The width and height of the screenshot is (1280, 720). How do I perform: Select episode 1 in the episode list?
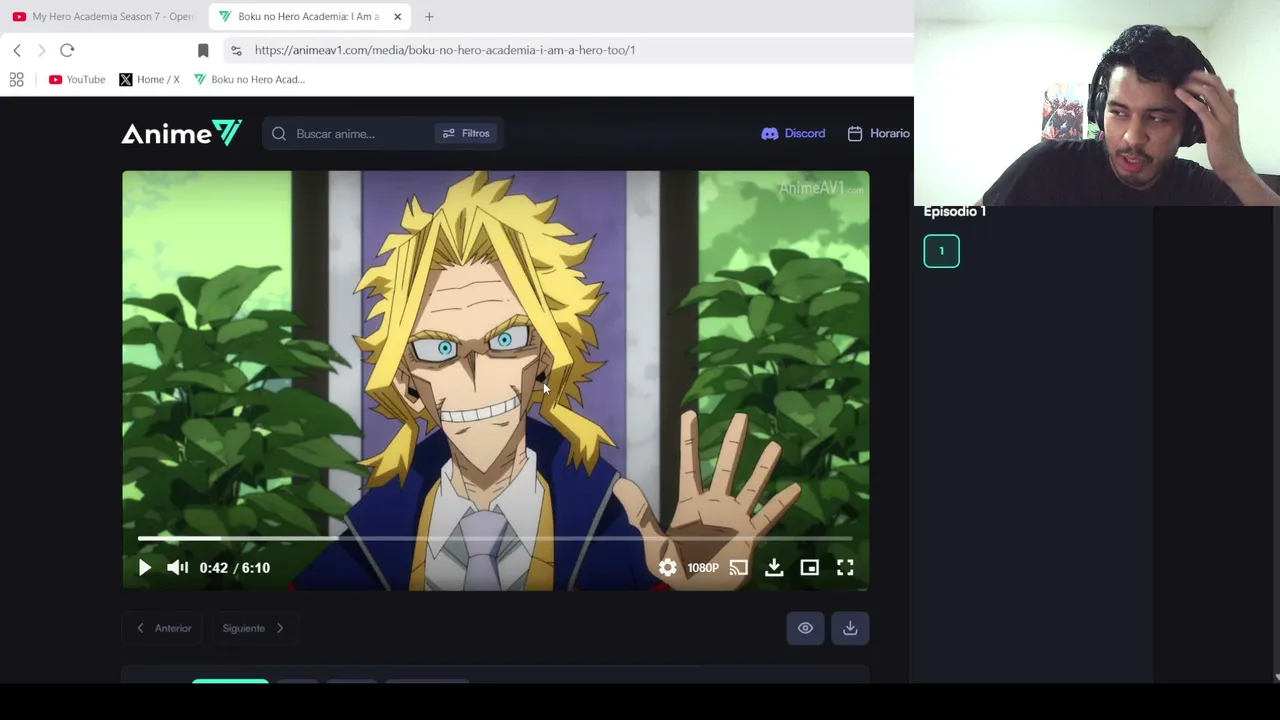[x=941, y=251]
